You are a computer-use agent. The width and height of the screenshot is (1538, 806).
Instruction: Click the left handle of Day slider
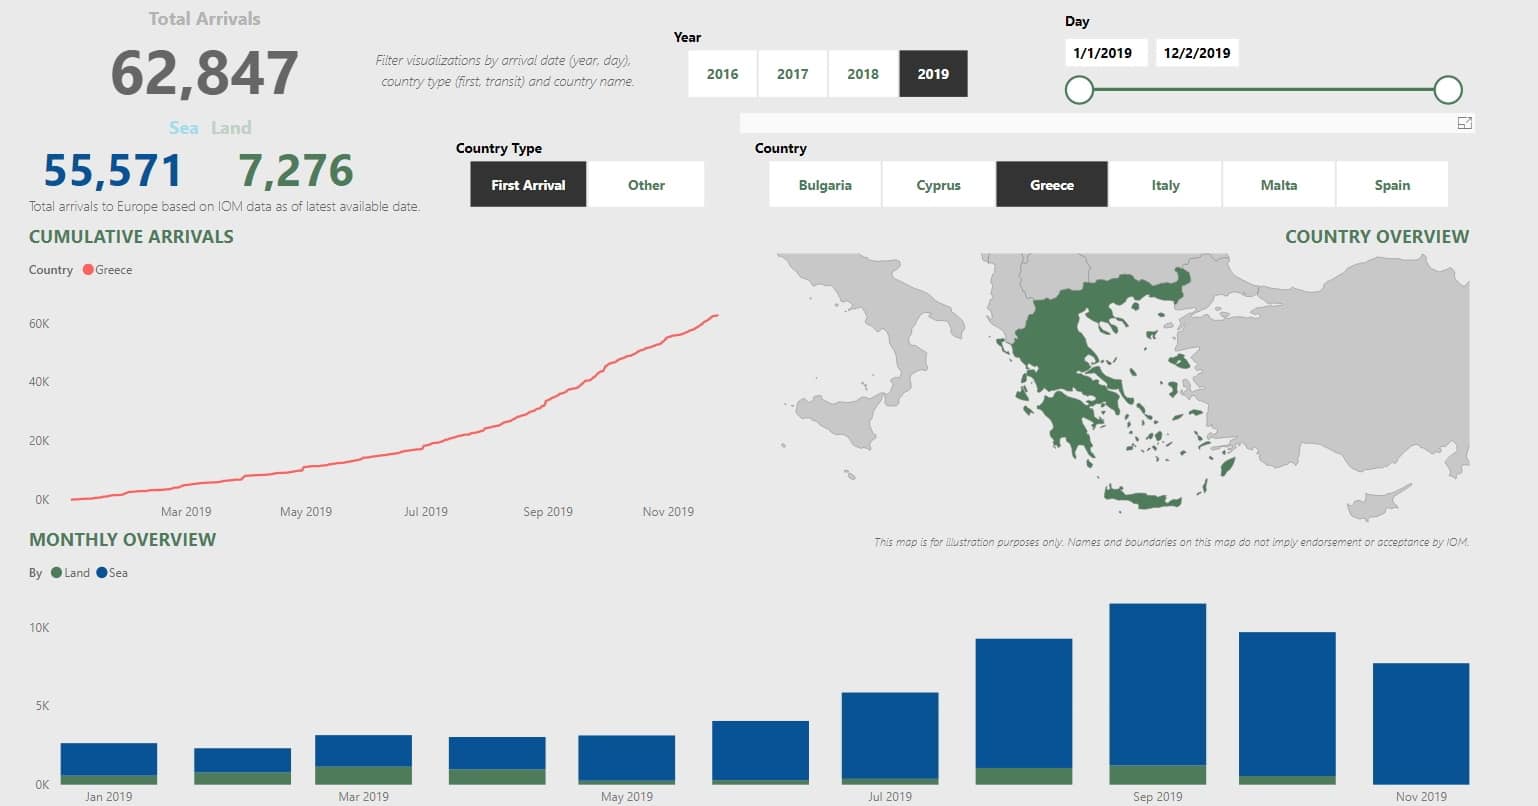(x=1079, y=90)
